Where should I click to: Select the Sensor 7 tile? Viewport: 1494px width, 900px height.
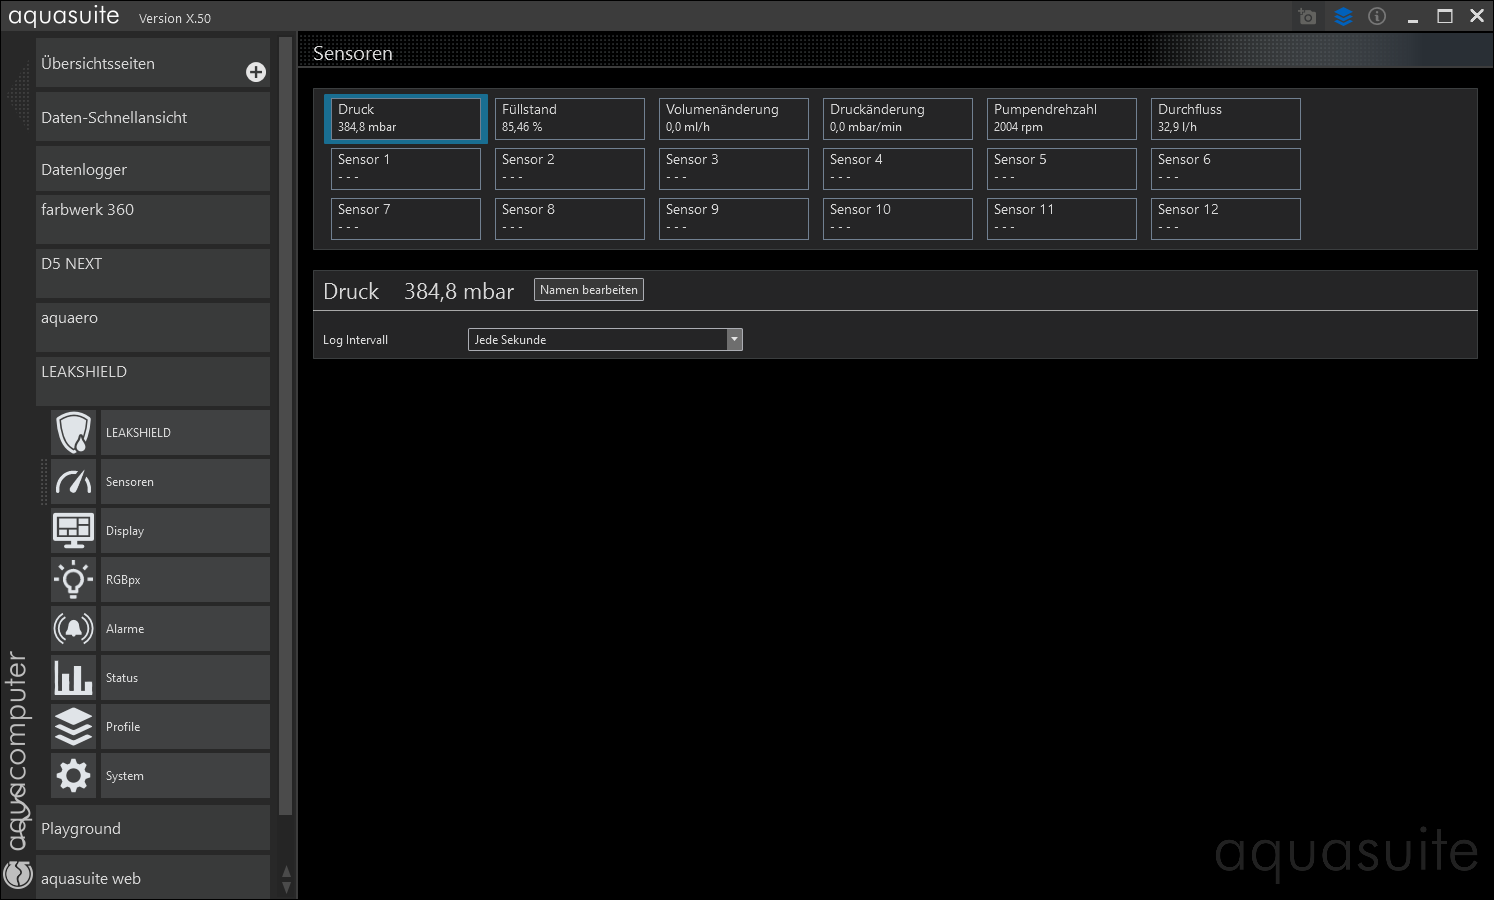pyautogui.click(x=406, y=219)
